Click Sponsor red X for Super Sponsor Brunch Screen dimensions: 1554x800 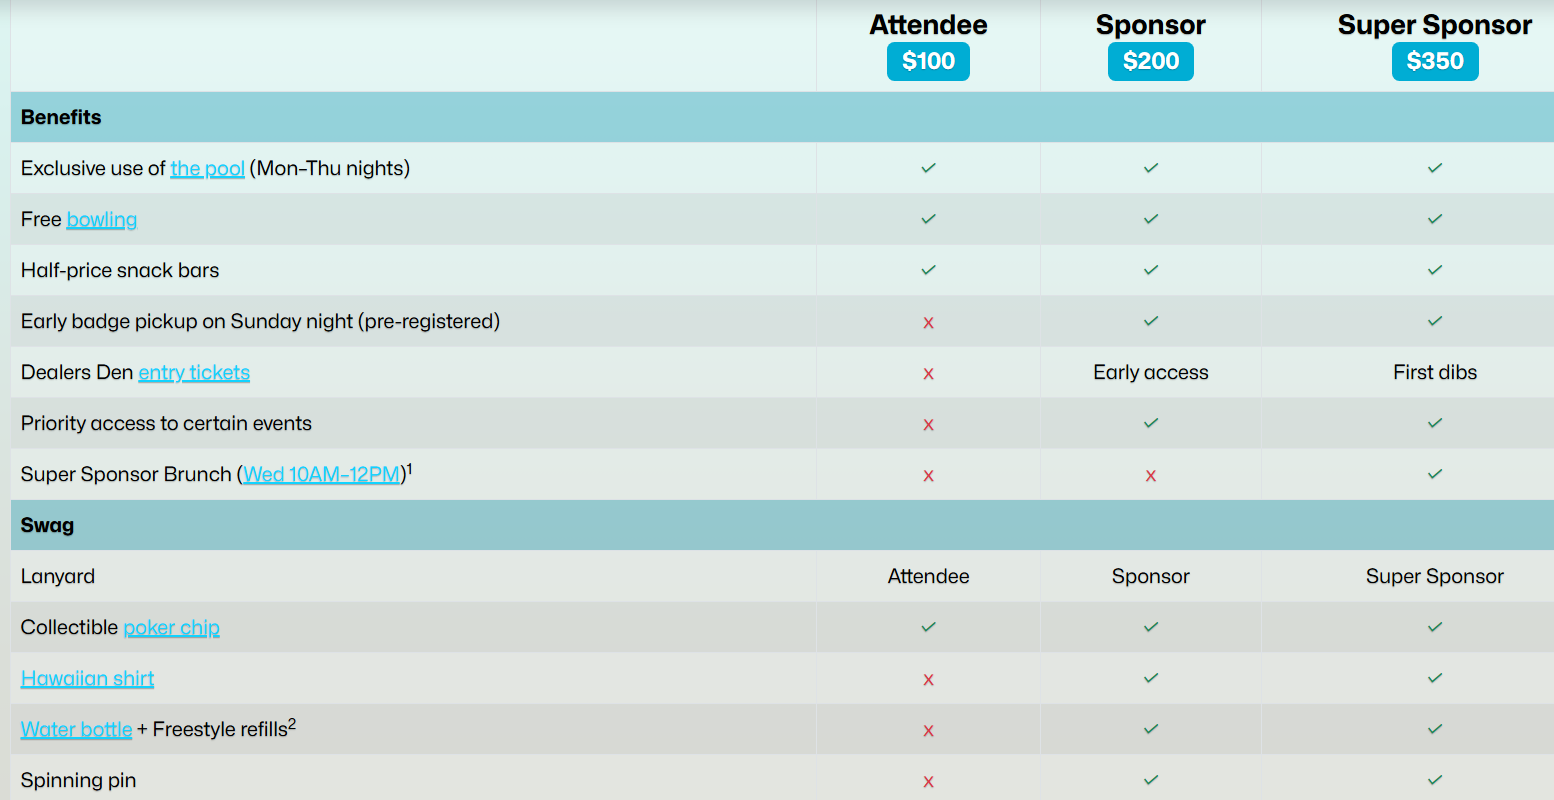[1150, 476]
